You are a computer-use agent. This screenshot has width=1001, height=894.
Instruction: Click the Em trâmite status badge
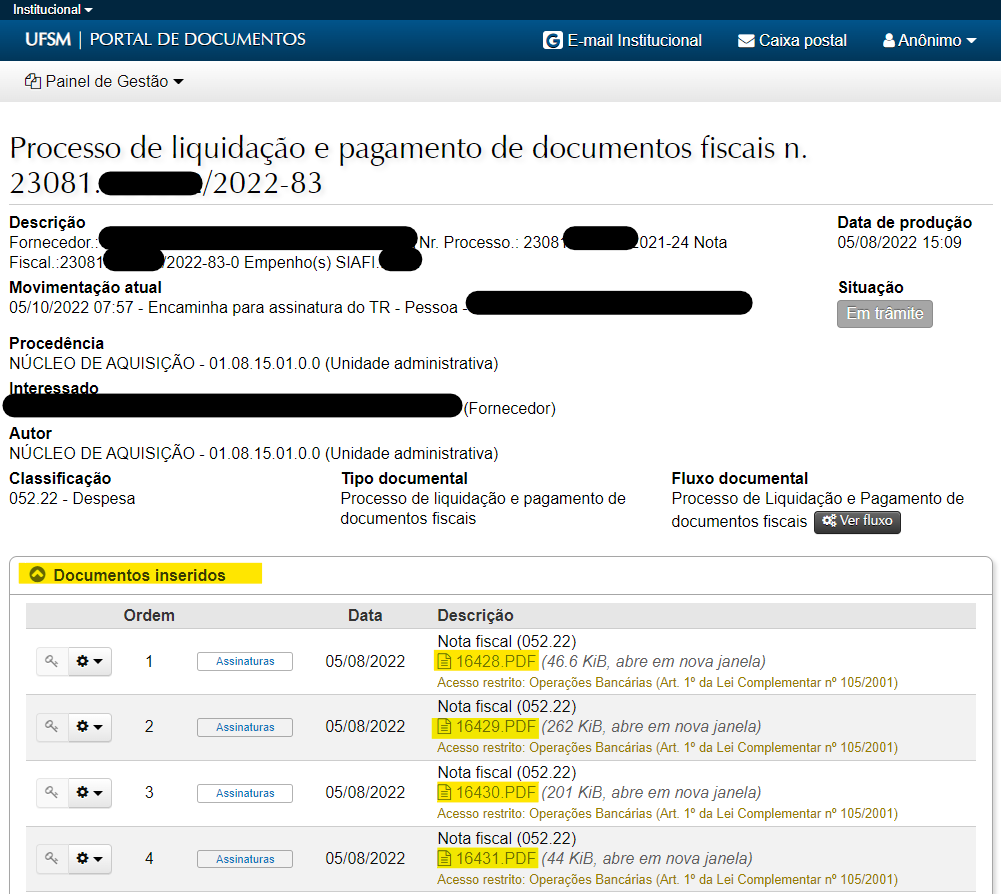click(884, 314)
